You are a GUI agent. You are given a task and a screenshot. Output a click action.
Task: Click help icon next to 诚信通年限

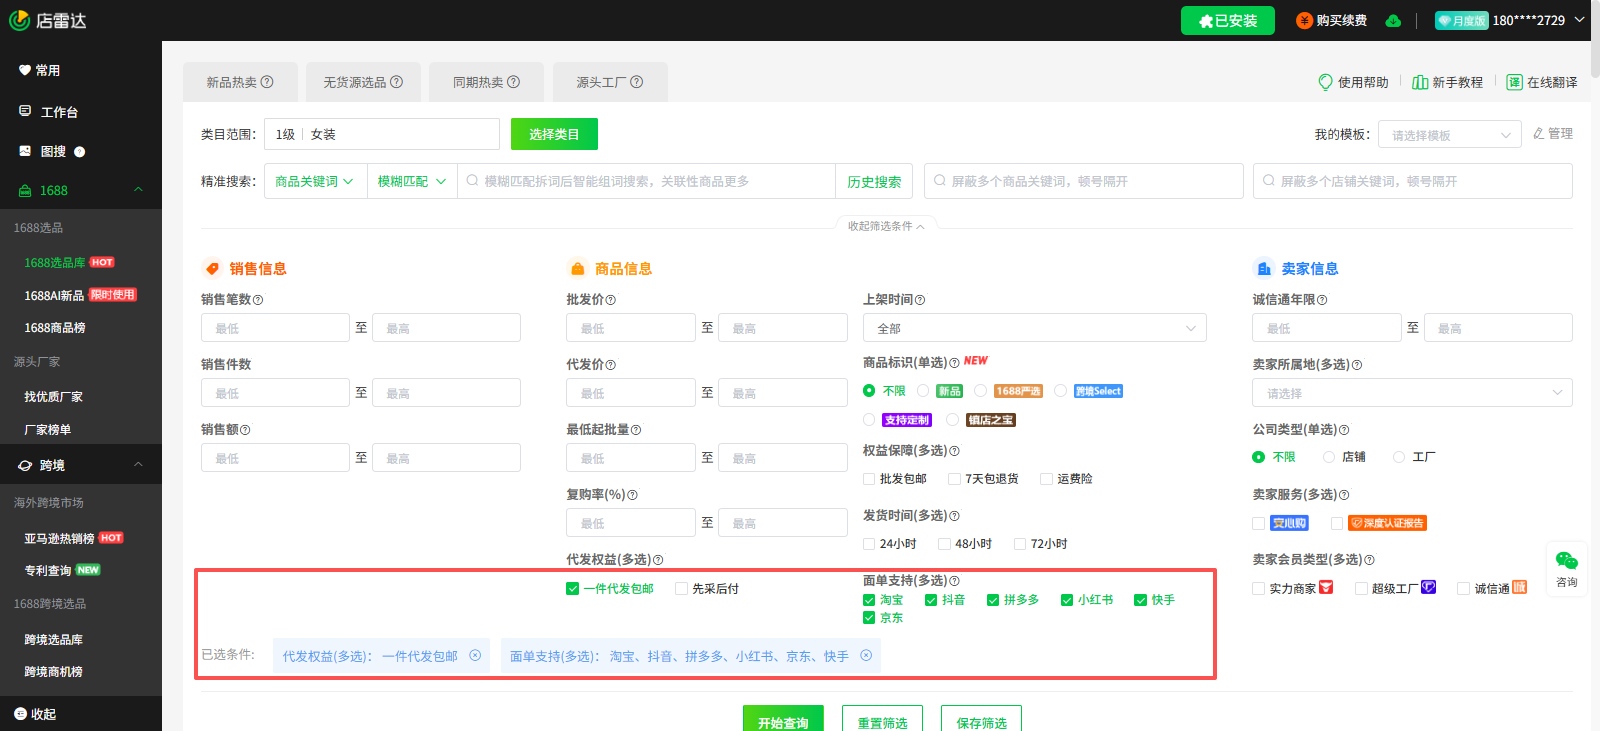tap(1322, 300)
